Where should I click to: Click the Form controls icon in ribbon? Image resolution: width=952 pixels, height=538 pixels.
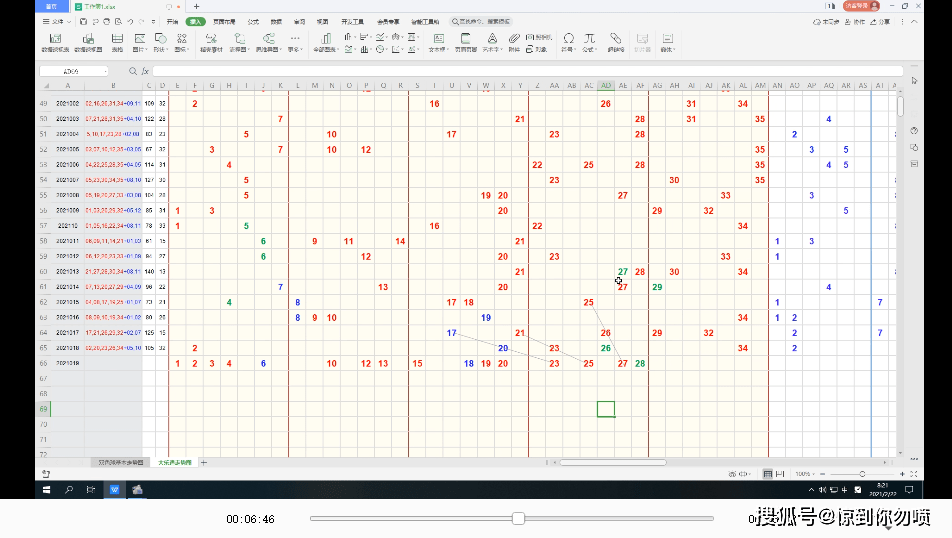(667, 42)
